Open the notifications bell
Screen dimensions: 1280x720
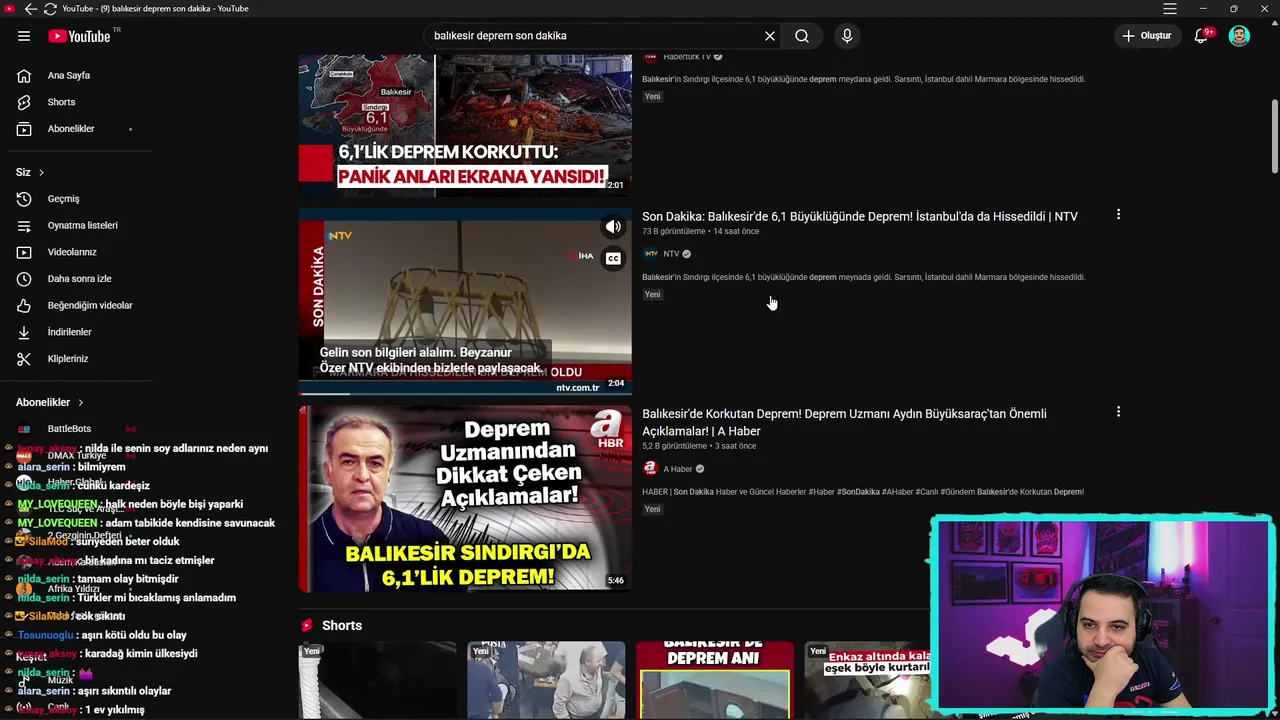pyautogui.click(x=1202, y=36)
